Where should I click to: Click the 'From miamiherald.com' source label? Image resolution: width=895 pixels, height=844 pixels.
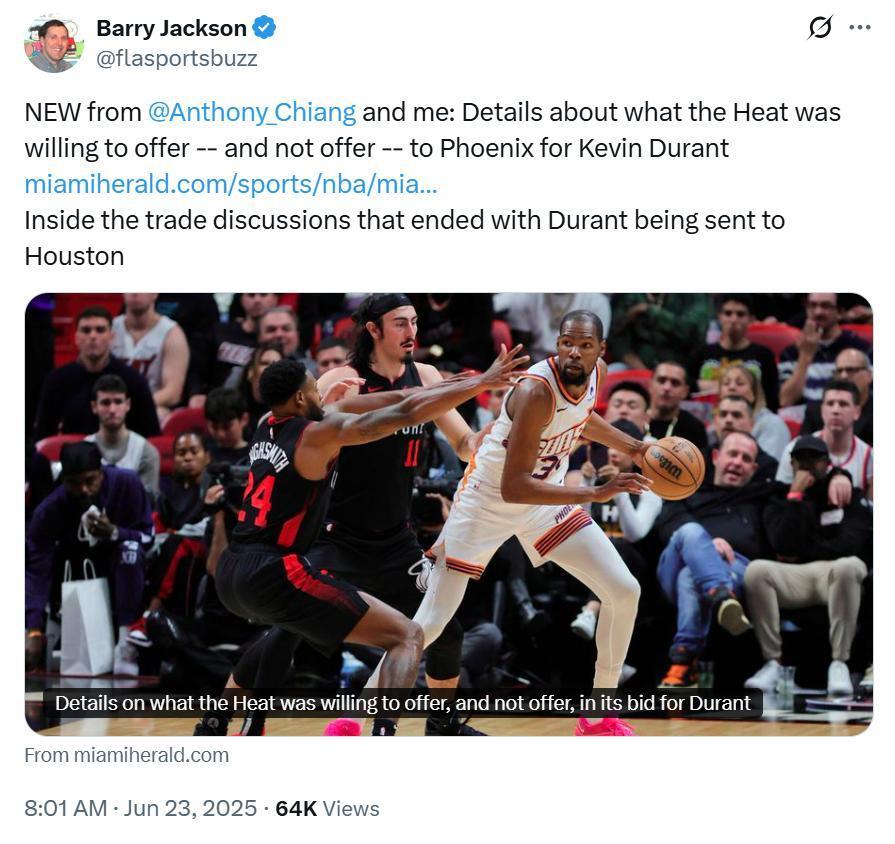tap(127, 755)
